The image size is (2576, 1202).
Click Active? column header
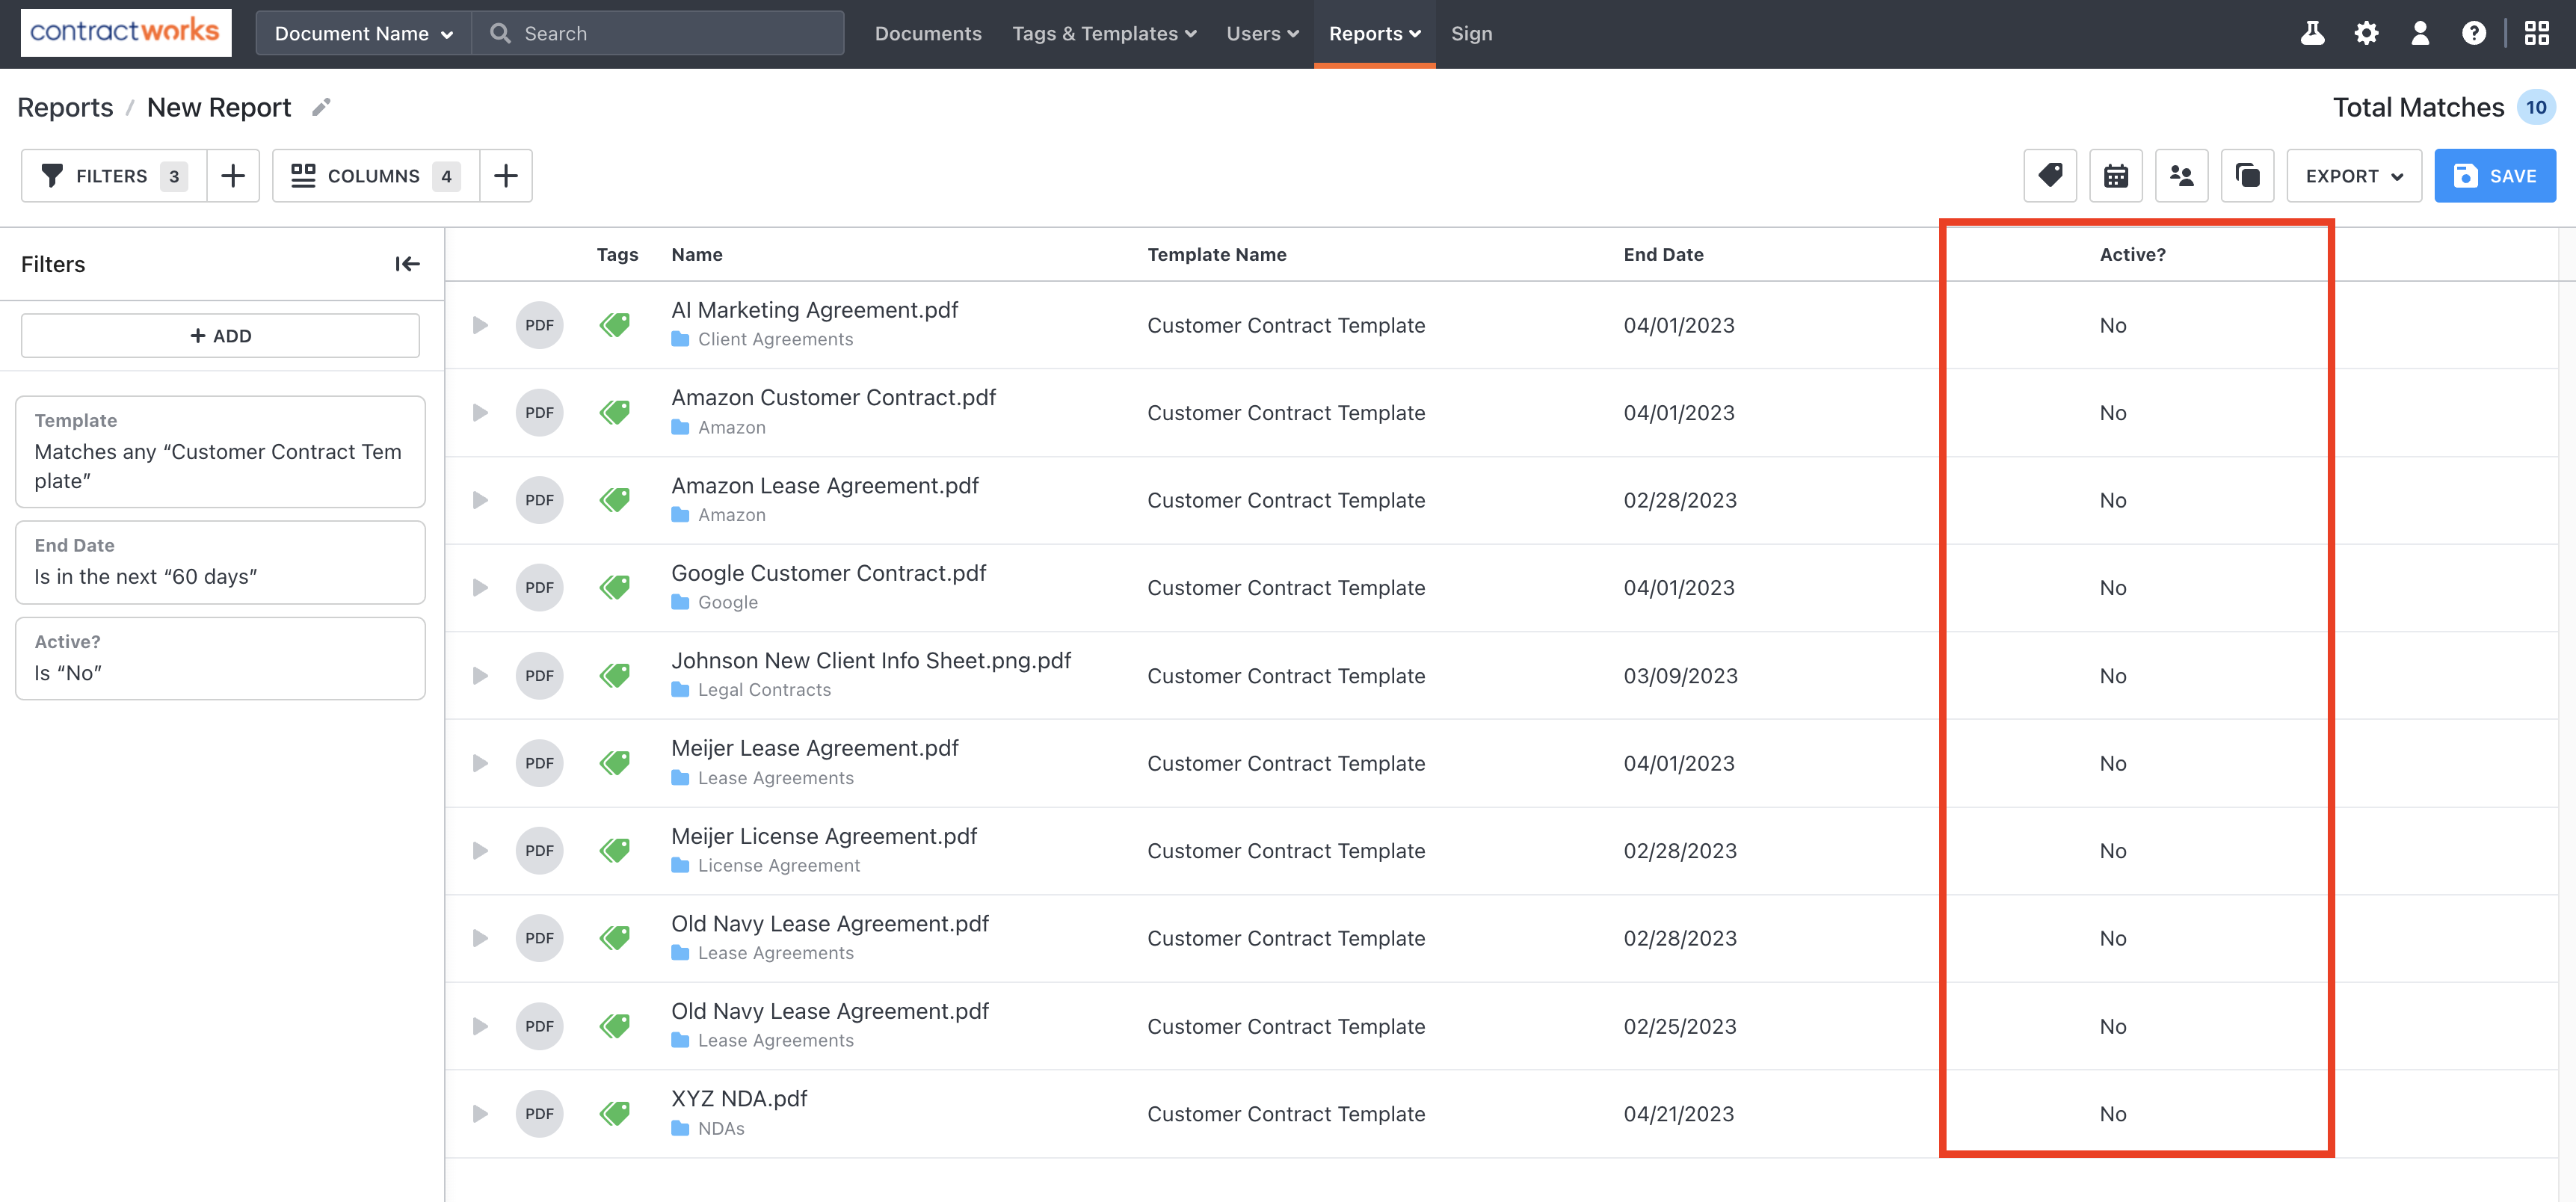2132,254
